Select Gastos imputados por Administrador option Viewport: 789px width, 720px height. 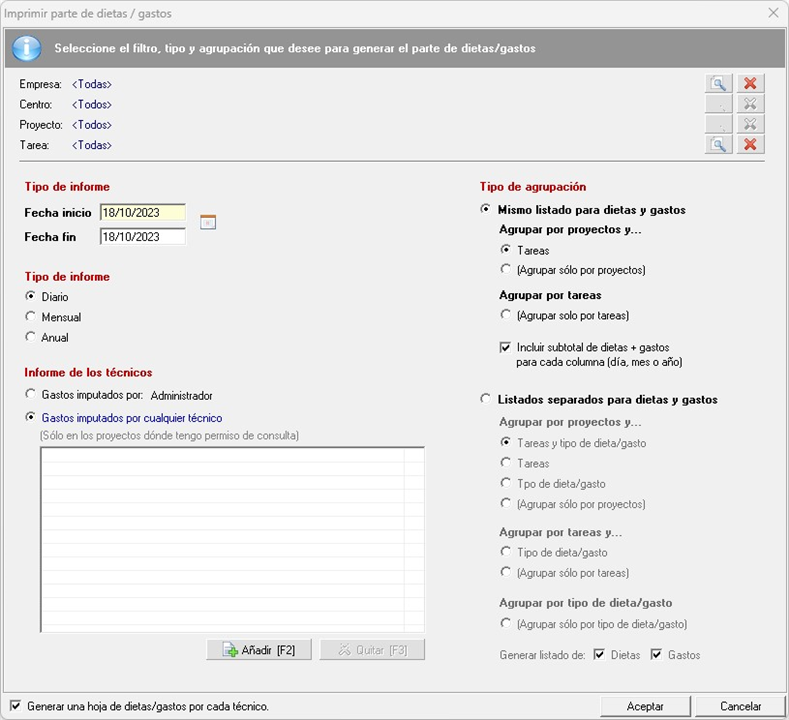(x=31, y=395)
